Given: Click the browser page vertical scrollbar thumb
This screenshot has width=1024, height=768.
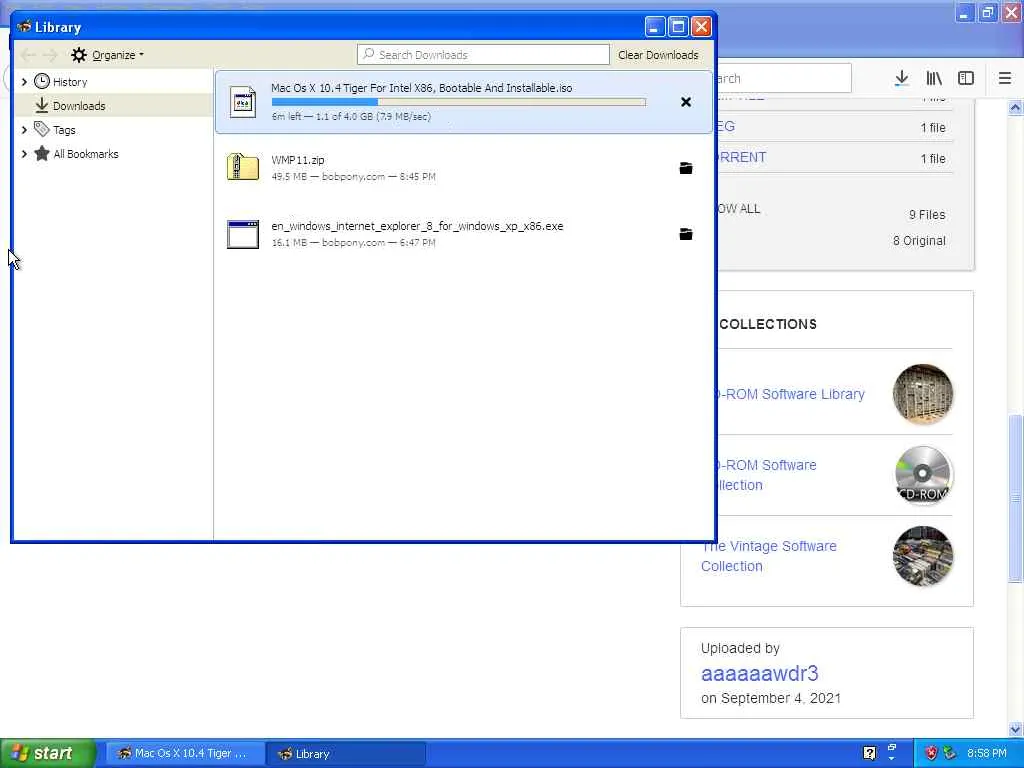Looking at the screenshot, I should 1016,498.
